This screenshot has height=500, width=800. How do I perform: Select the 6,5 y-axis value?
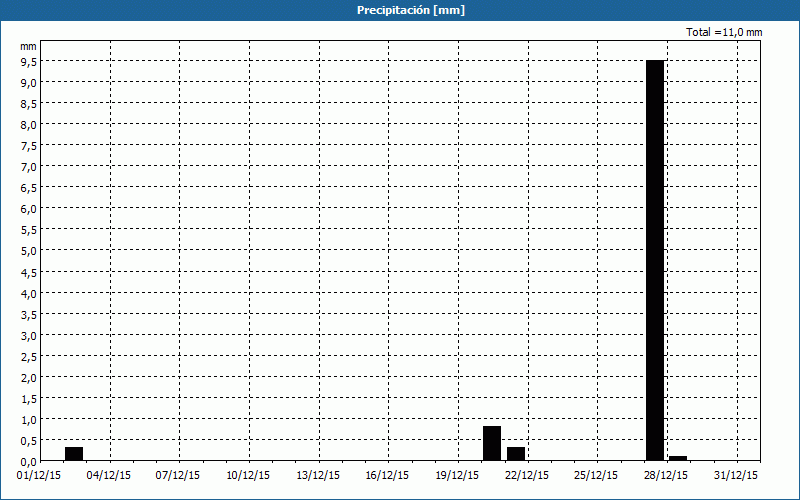[29, 188]
